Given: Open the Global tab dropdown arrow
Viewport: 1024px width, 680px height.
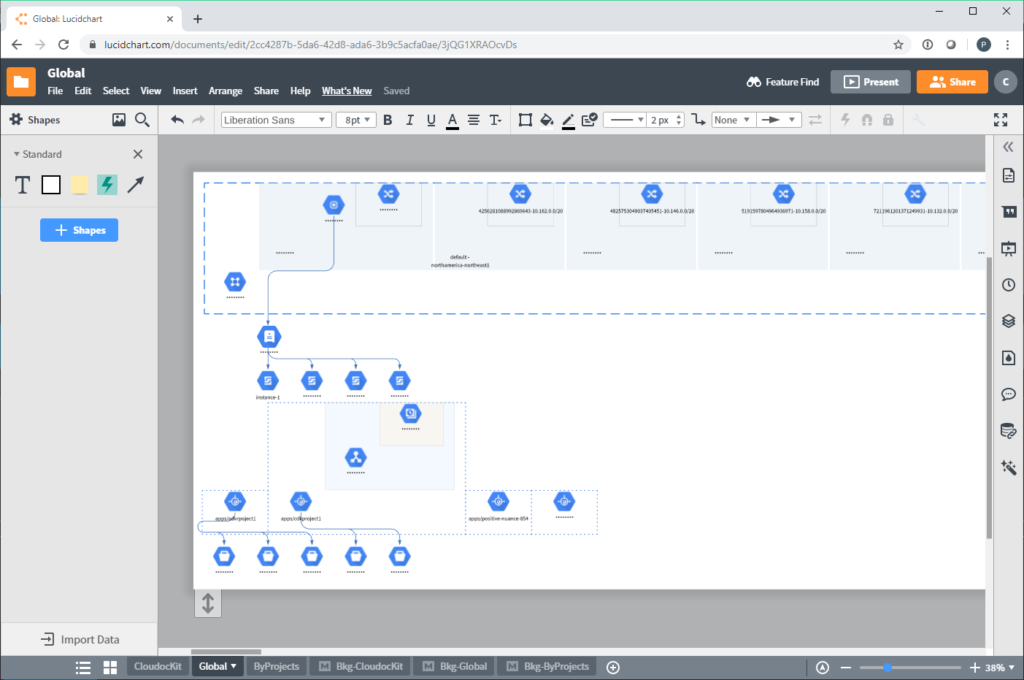Looking at the screenshot, I should pyautogui.click(x=234, y=666).
